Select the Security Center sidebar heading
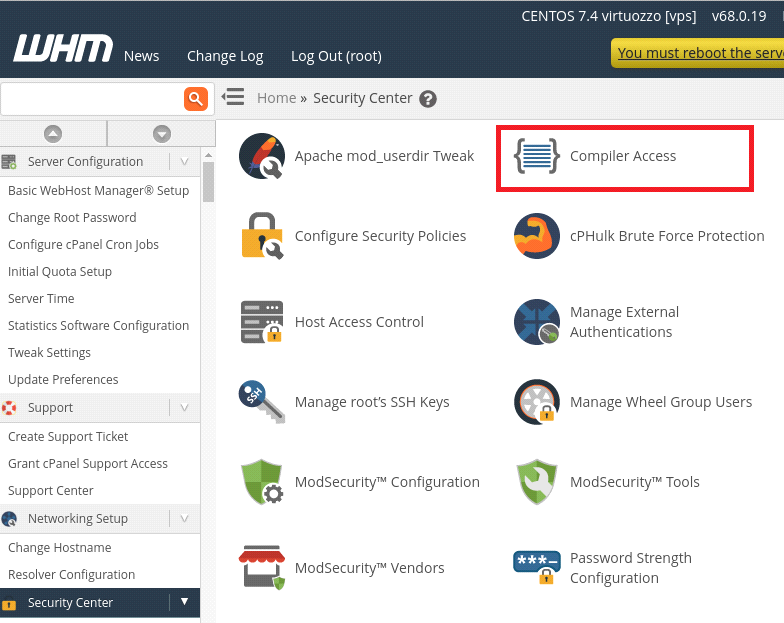The image size is (784, 623). coord(70,602)
